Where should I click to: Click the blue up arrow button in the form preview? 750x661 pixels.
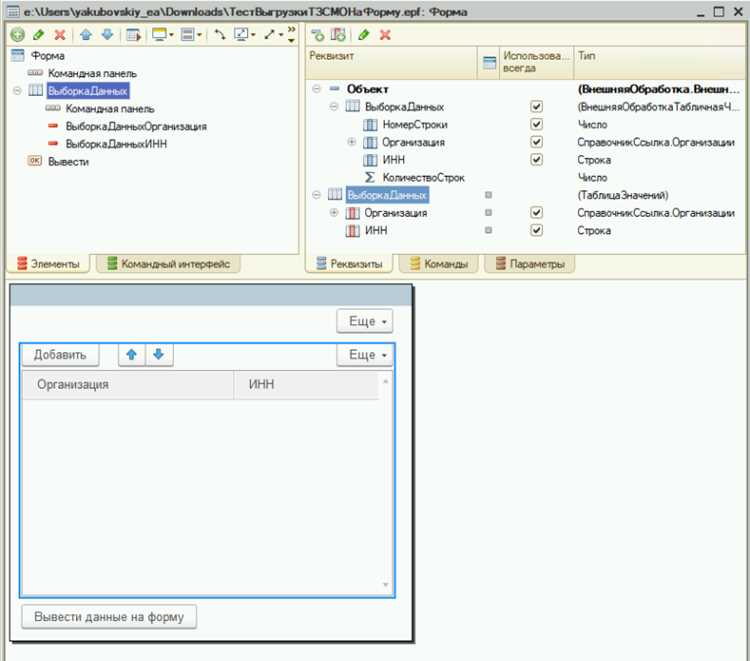coord(132,354)
